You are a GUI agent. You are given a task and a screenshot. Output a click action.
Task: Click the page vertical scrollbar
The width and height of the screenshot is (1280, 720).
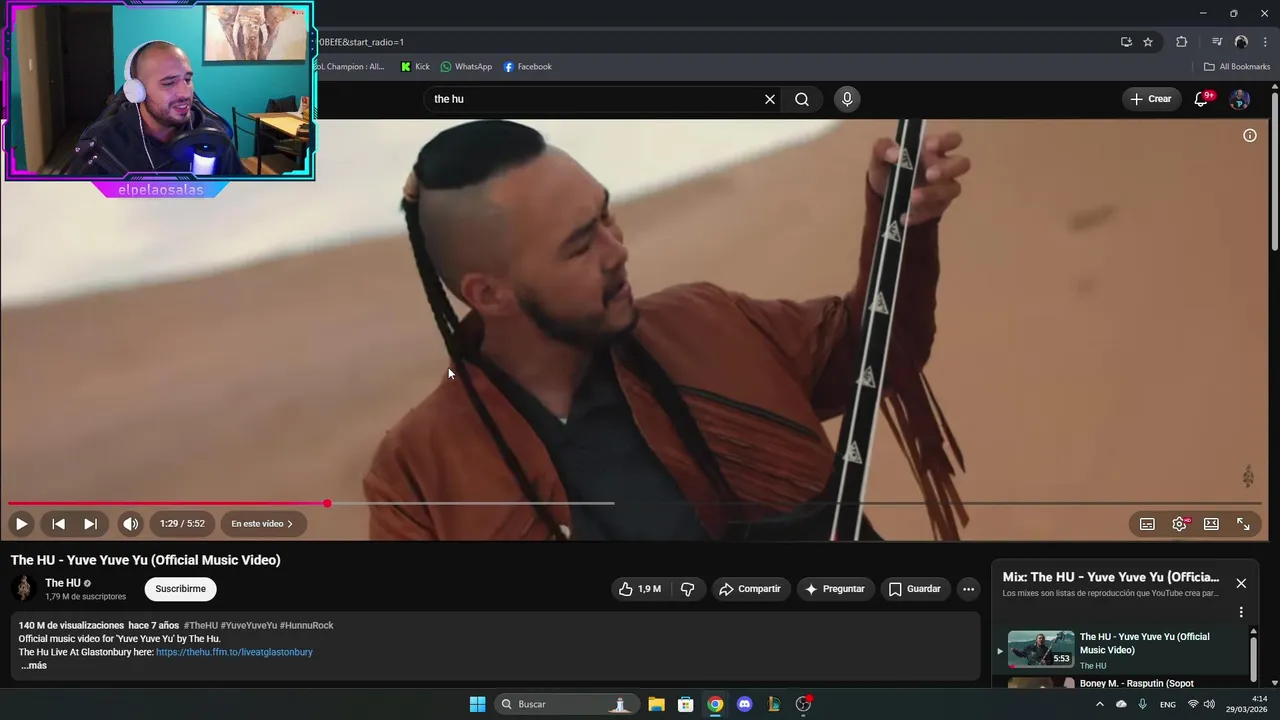tap(1275, 170)
